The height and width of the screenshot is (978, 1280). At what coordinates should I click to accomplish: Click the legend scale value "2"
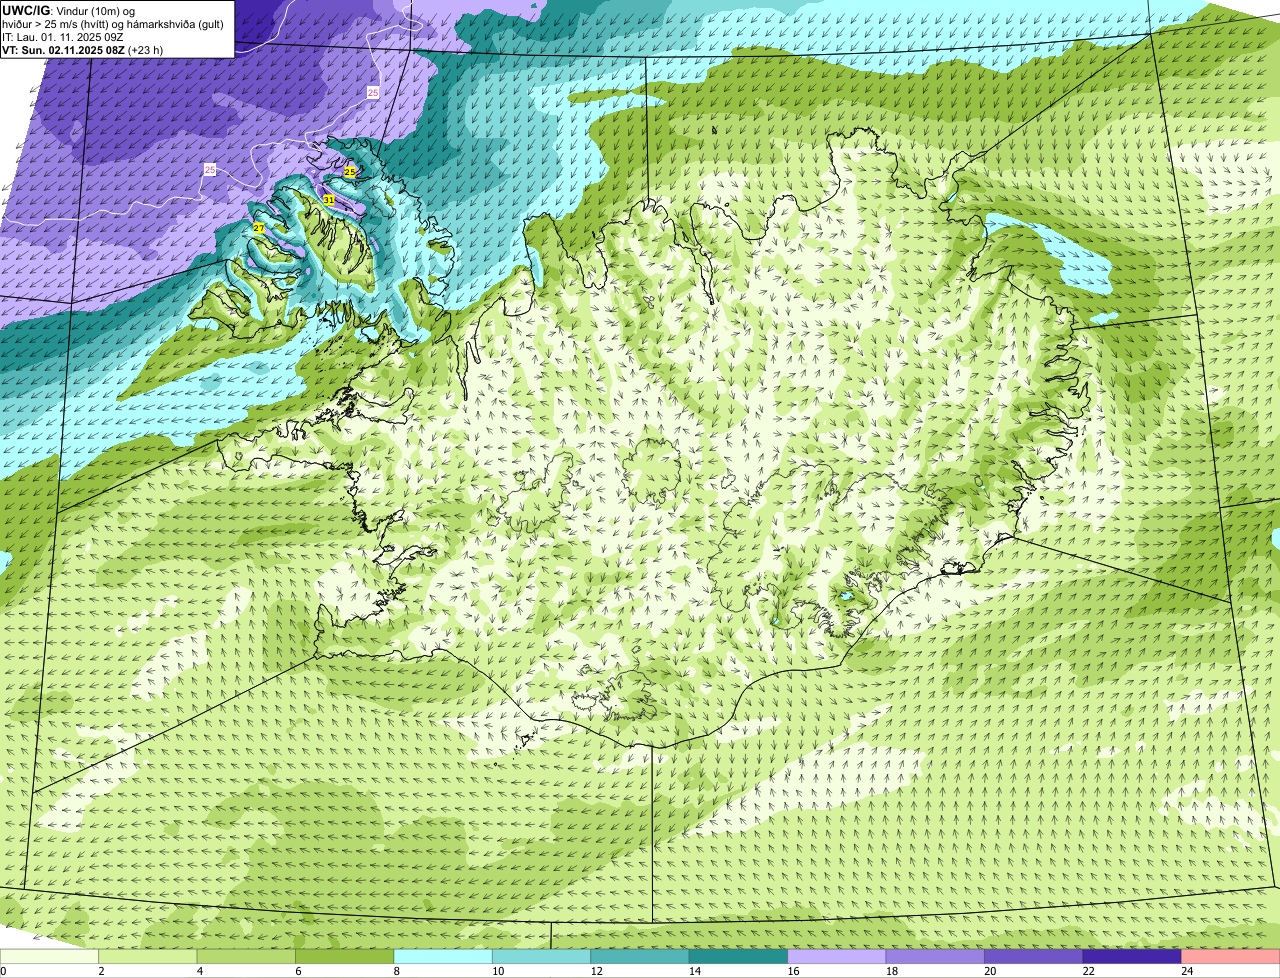(100, 971)
